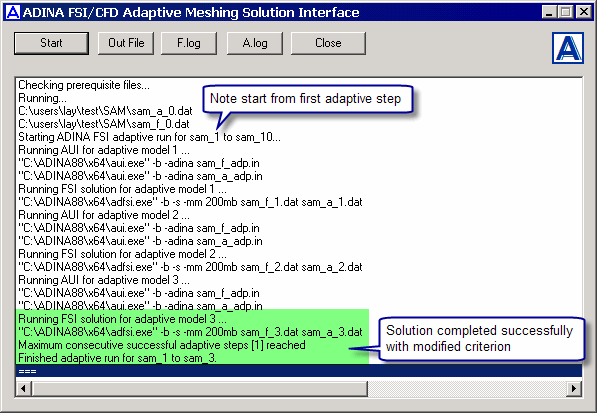
Task: Open the F.log file
Action: [189, 43]
